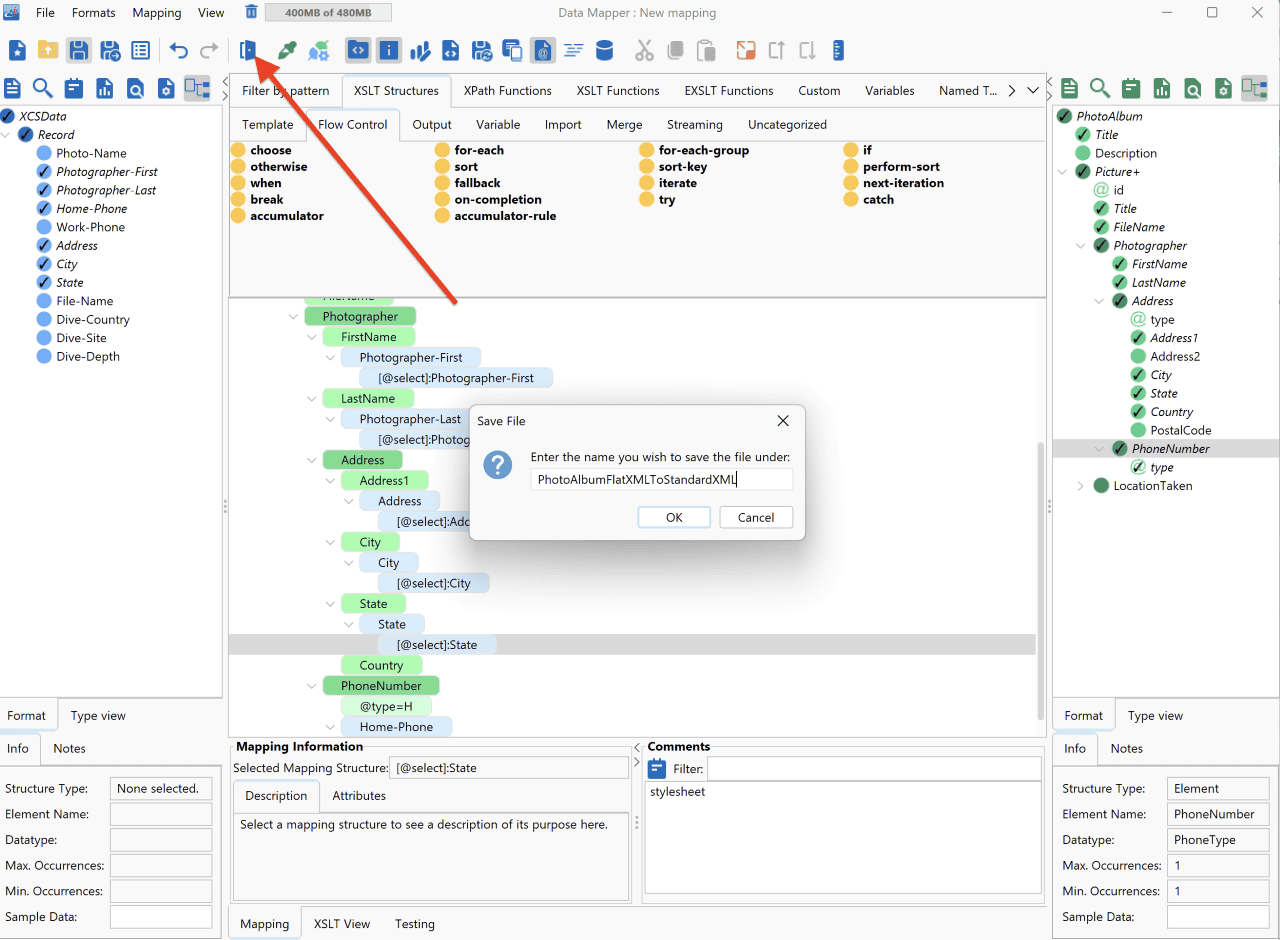Screen dimensions: 1280x940
Task: Click Cancel in the Save File dialog
Action: point(756,517)
